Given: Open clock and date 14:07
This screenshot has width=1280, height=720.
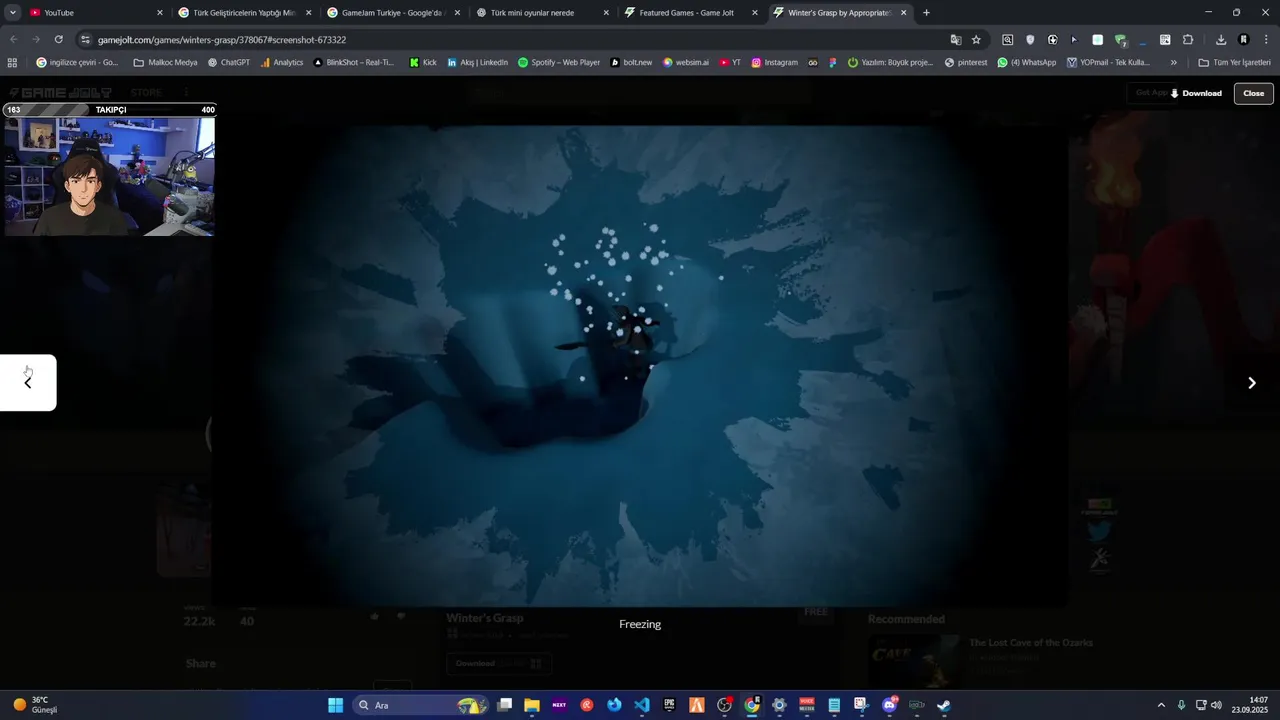Looking at the screenshot, I should (1250, 705).
